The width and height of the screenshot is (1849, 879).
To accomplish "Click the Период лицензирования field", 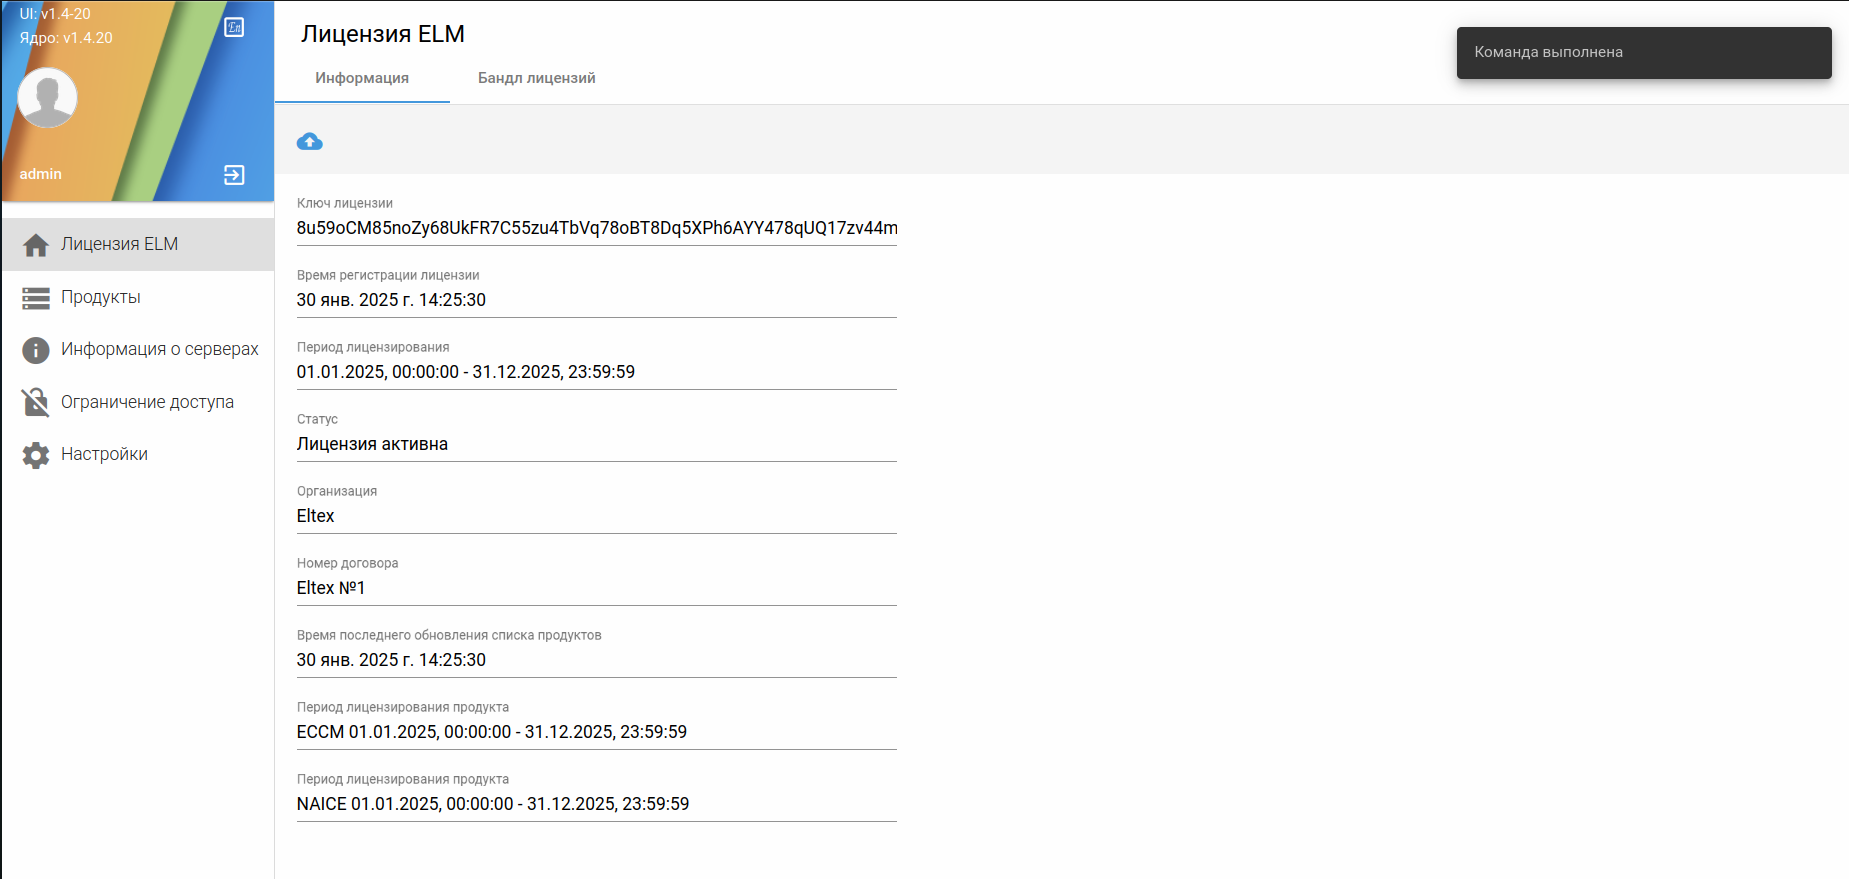I will coord(596,372).
